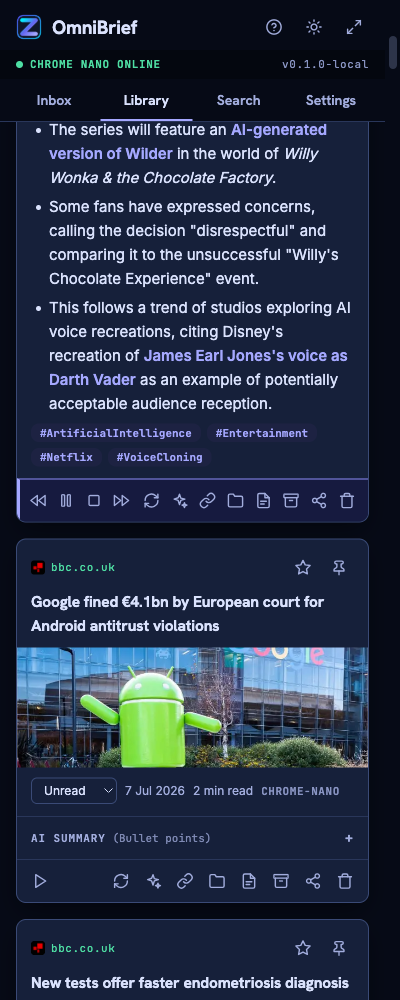Archive the Google fined article
Viewport: 400px width, 1000px height.
(x=281, y=881)
